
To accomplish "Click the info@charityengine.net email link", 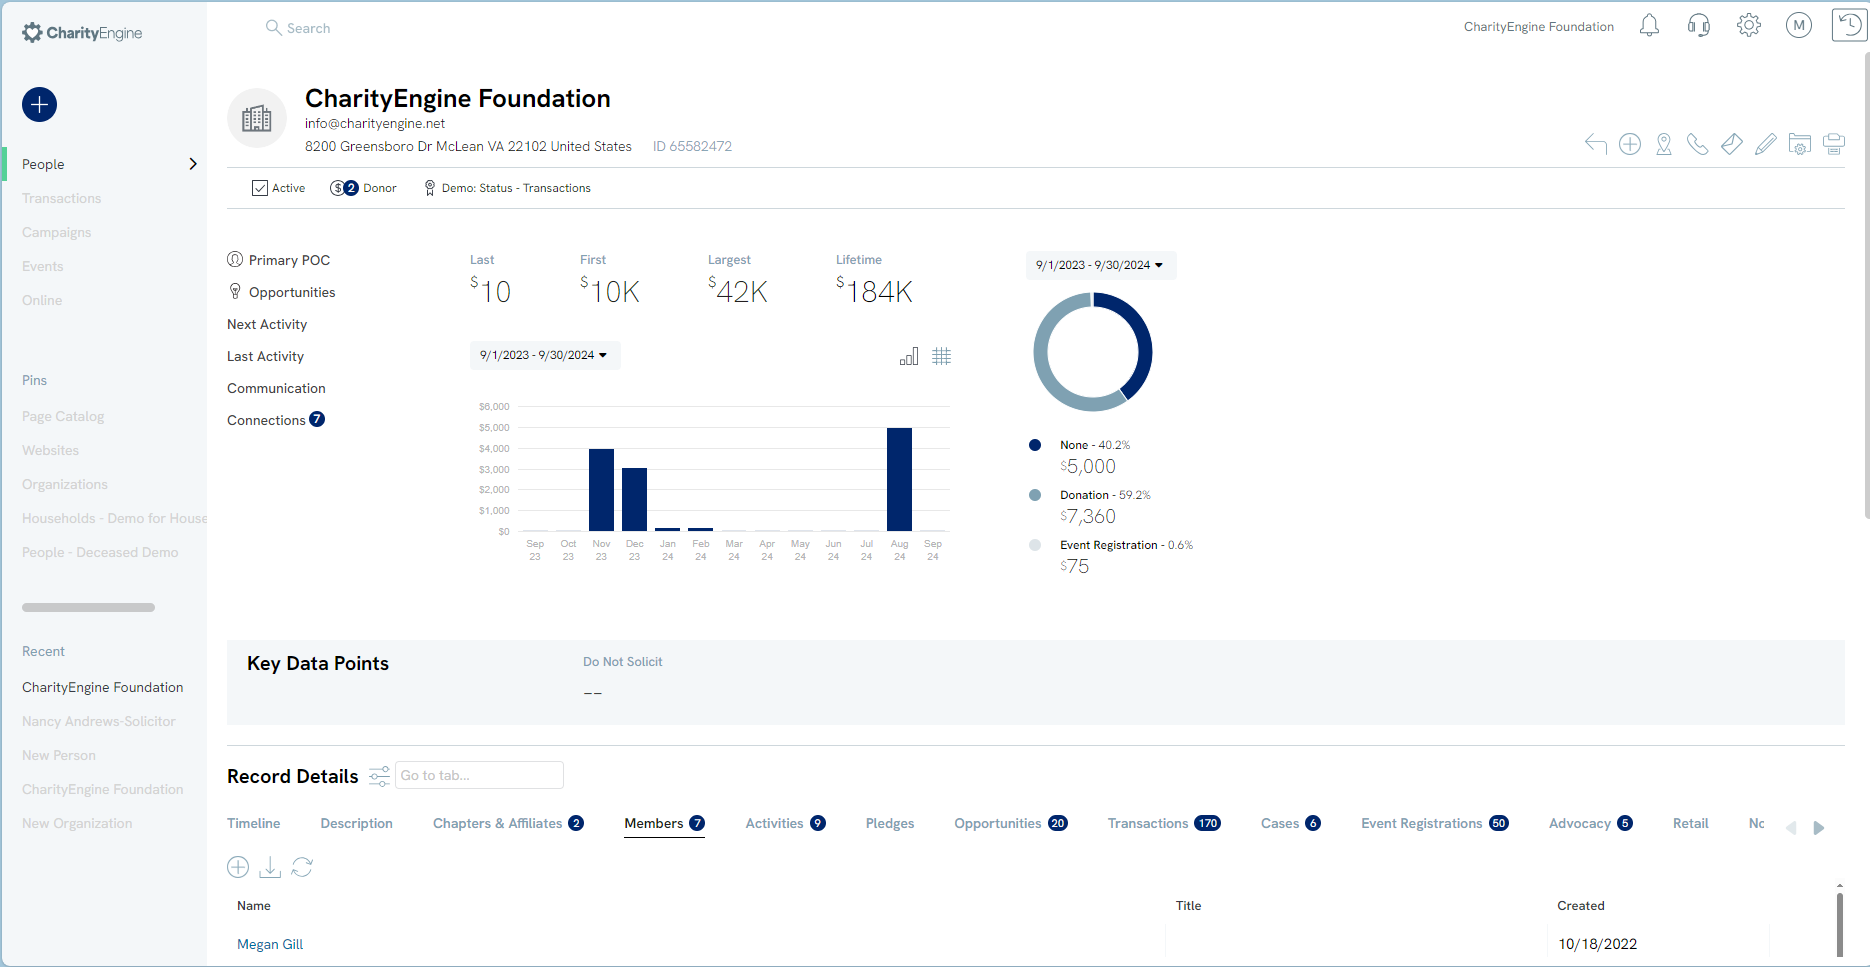I will click(x=375, y=123).
